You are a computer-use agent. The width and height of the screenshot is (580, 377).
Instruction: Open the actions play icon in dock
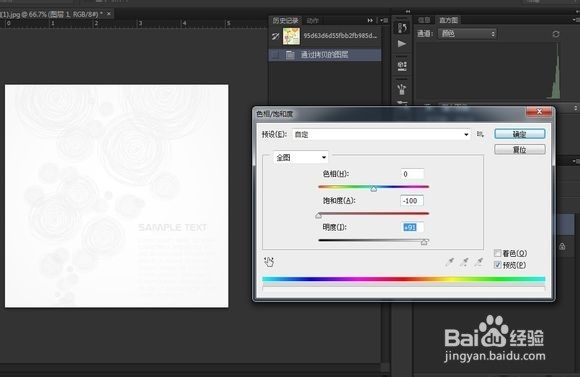pyautogui.click(x=402, y=44)
